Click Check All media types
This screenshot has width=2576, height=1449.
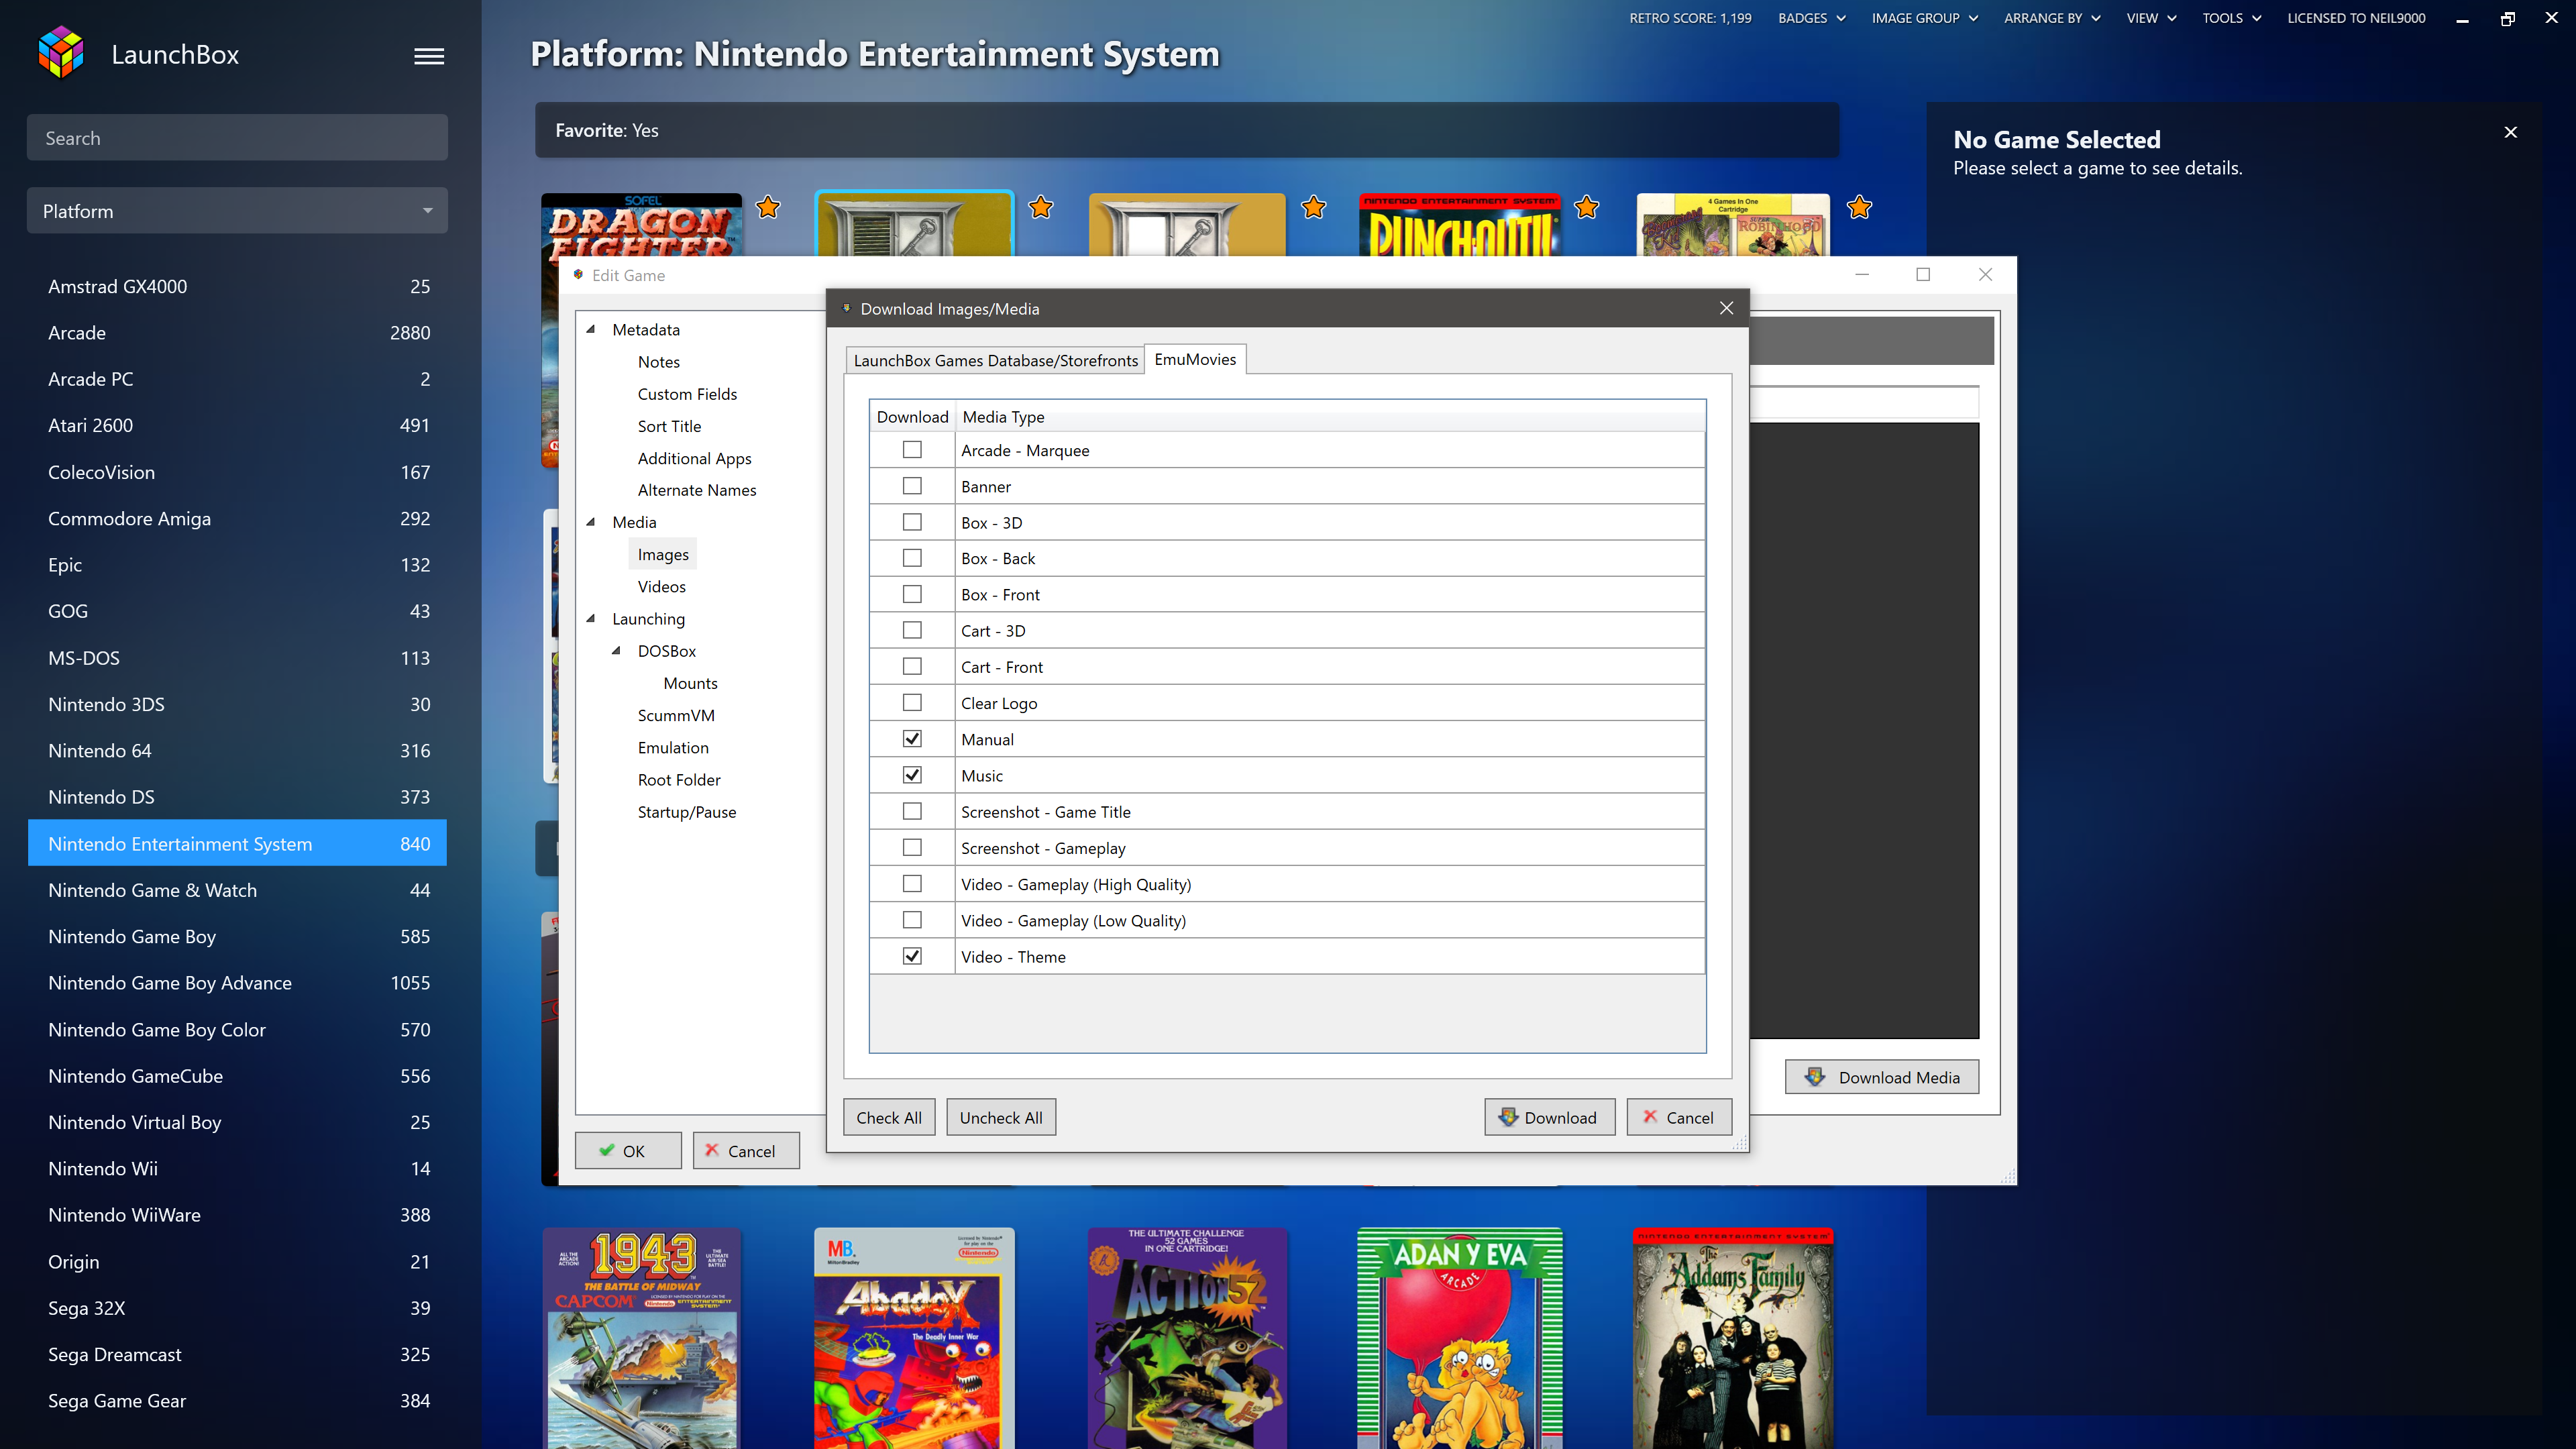pos(889,1117)
